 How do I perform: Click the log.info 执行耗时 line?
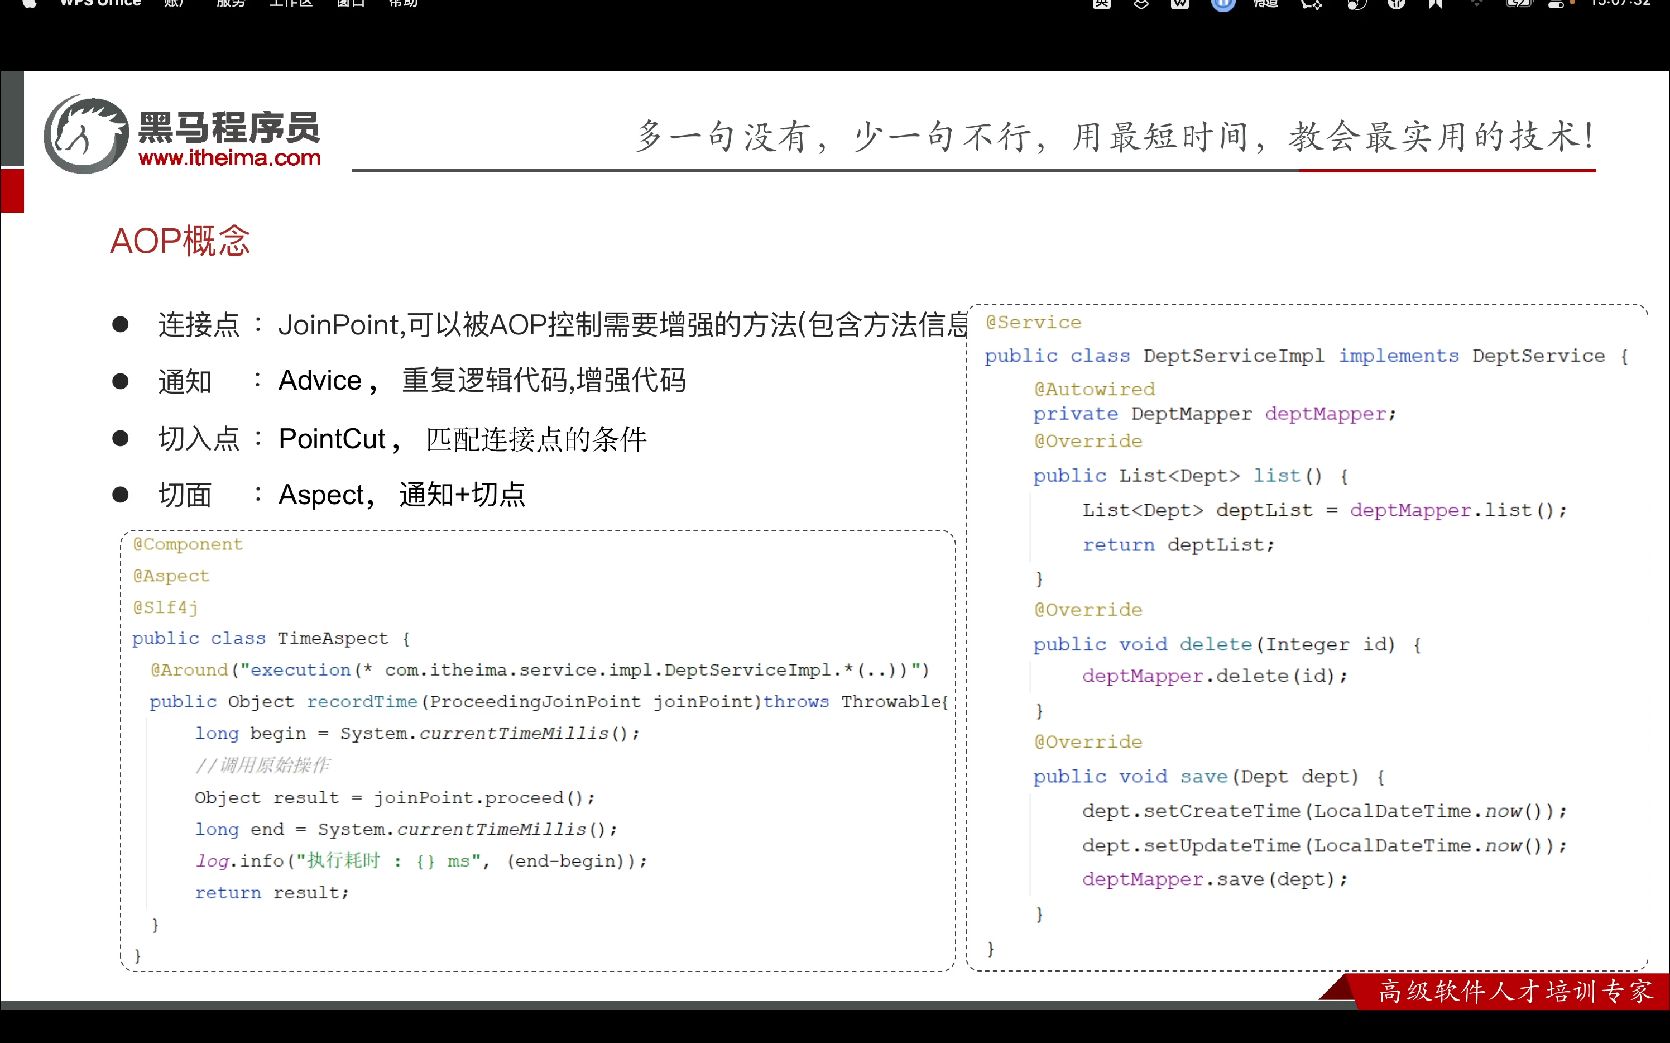[x=421, y=861]
